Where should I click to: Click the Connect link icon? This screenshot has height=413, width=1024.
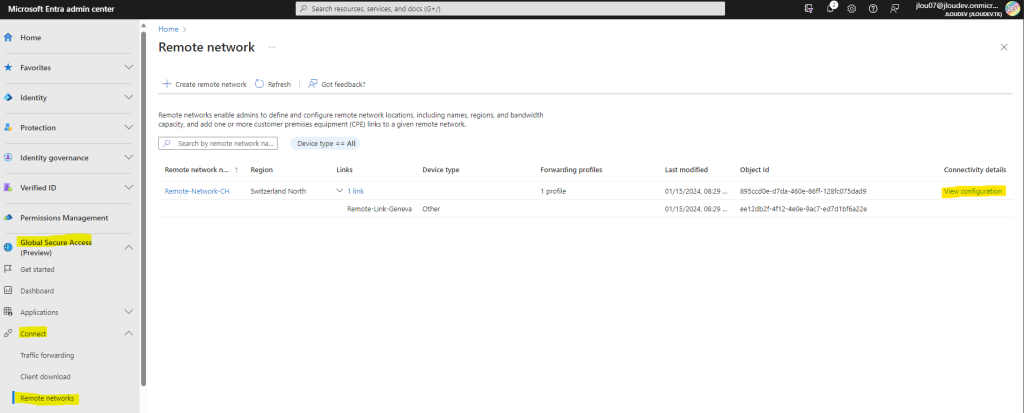8,334
